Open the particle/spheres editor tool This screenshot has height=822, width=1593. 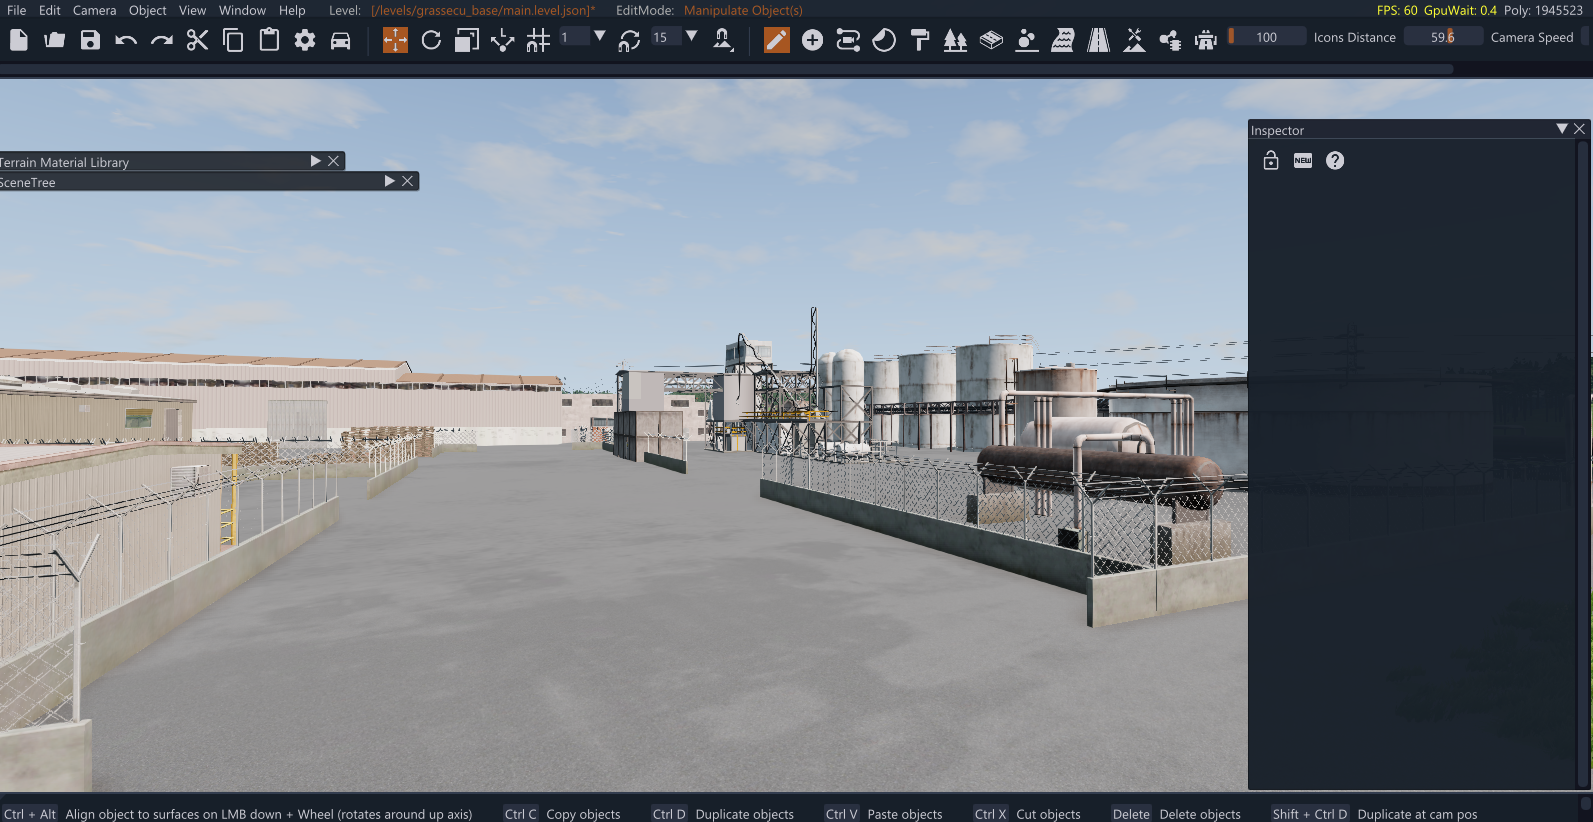pyautogui.click(x=1027, y=40)
